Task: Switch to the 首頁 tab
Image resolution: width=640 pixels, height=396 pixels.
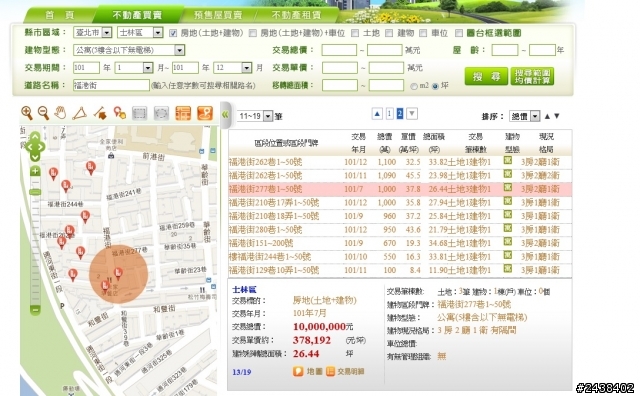Action: coord(60,15)
